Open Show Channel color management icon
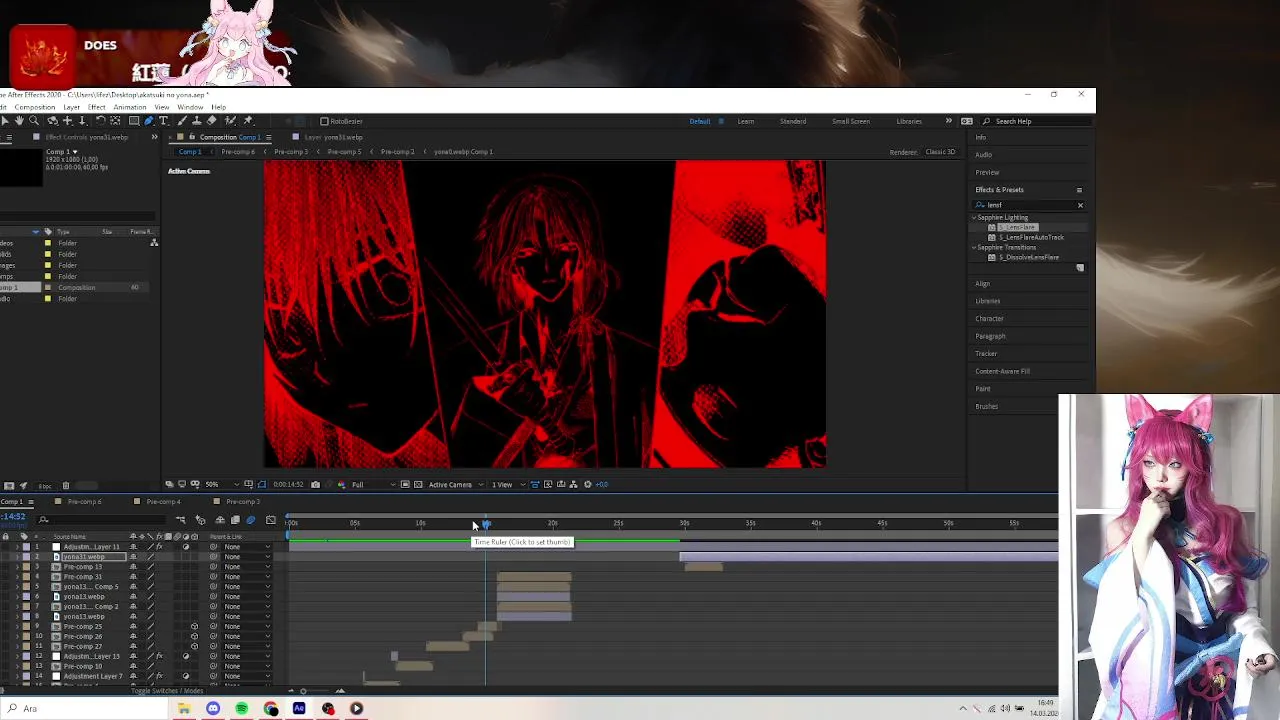 tap(342, 484)
